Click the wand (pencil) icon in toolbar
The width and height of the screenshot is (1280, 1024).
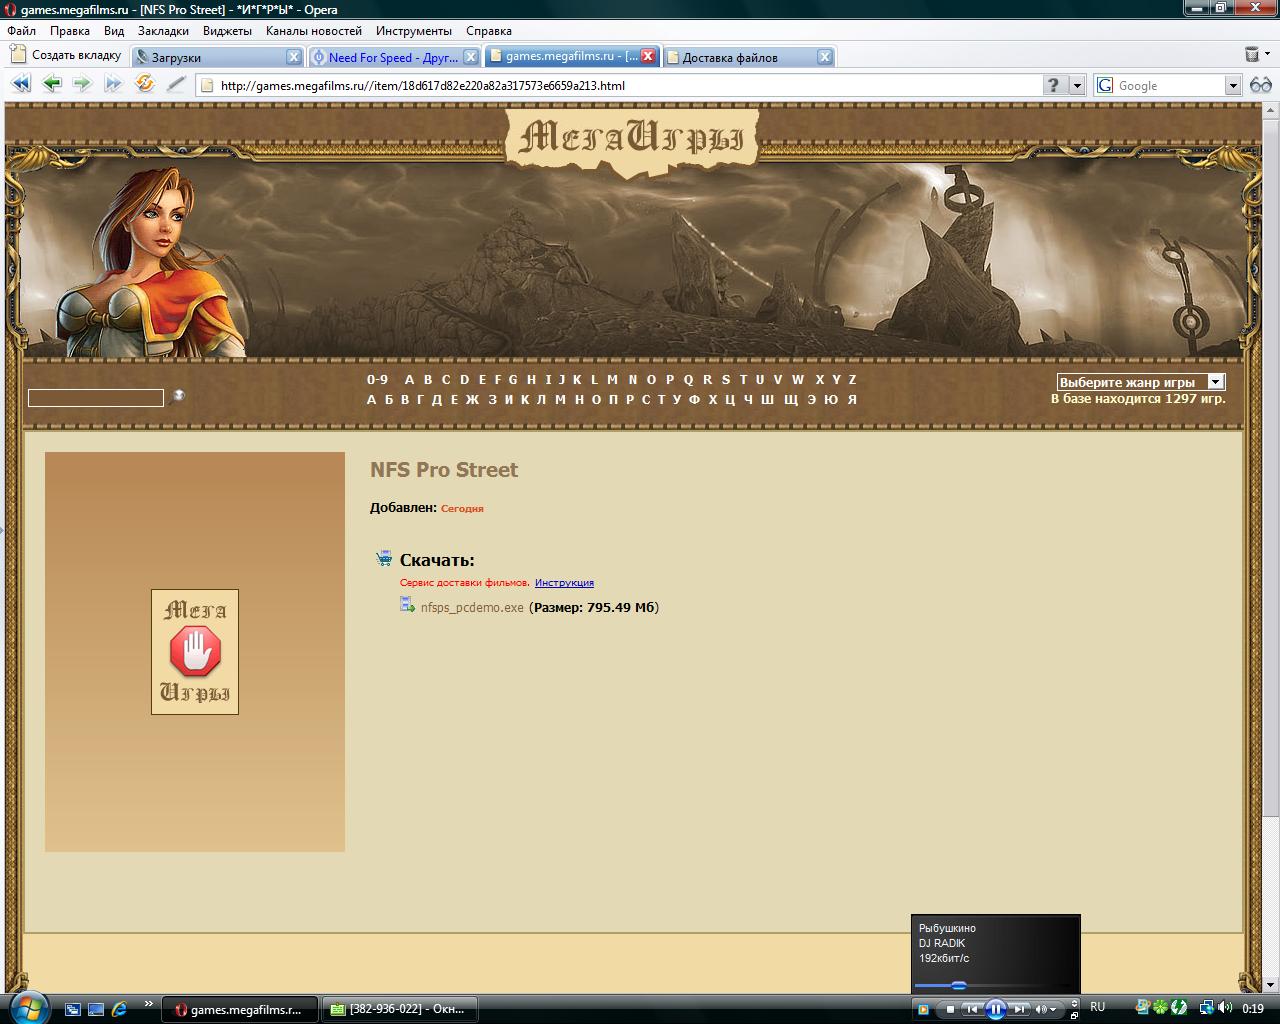pos(176,84)
